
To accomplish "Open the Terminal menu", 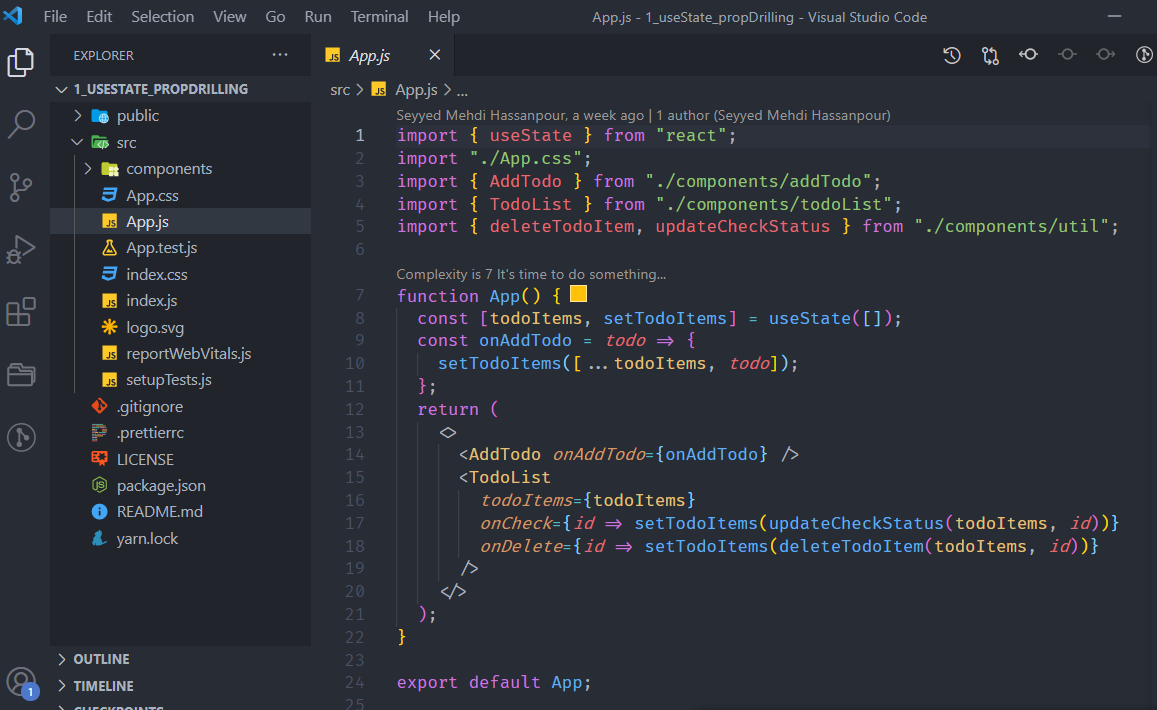I will [x=379, y=17].
